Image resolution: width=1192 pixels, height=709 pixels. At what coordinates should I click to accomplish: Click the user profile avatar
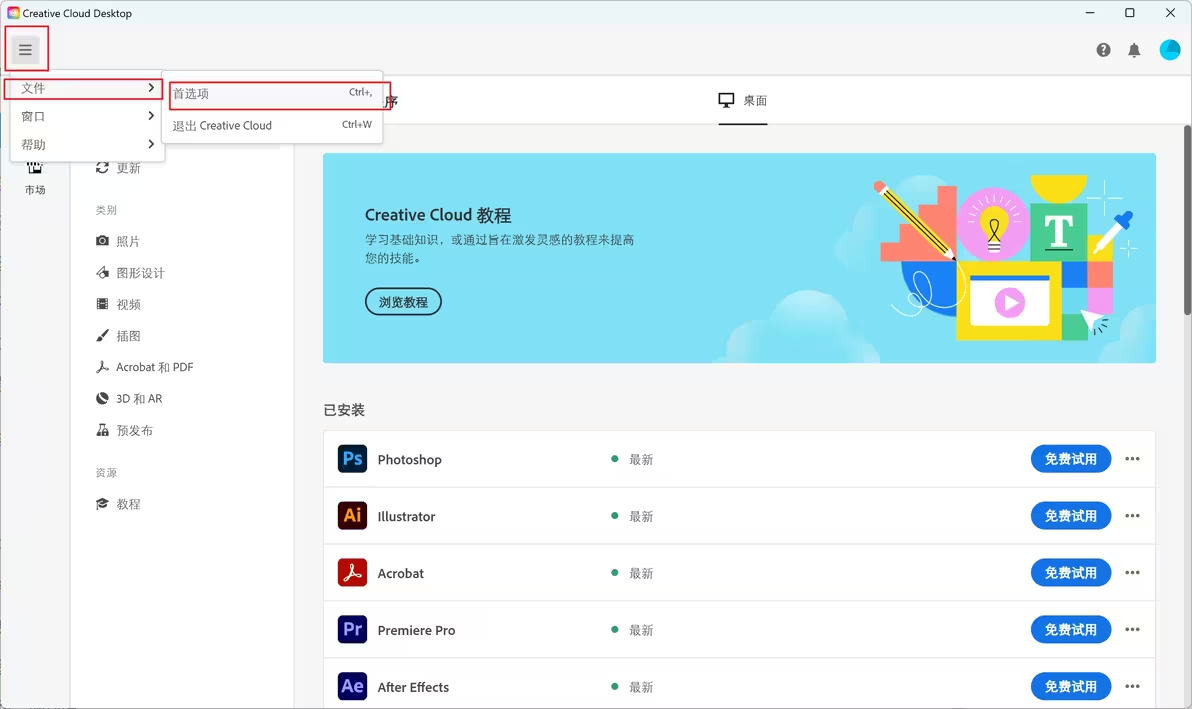(x=1169, y=49)
